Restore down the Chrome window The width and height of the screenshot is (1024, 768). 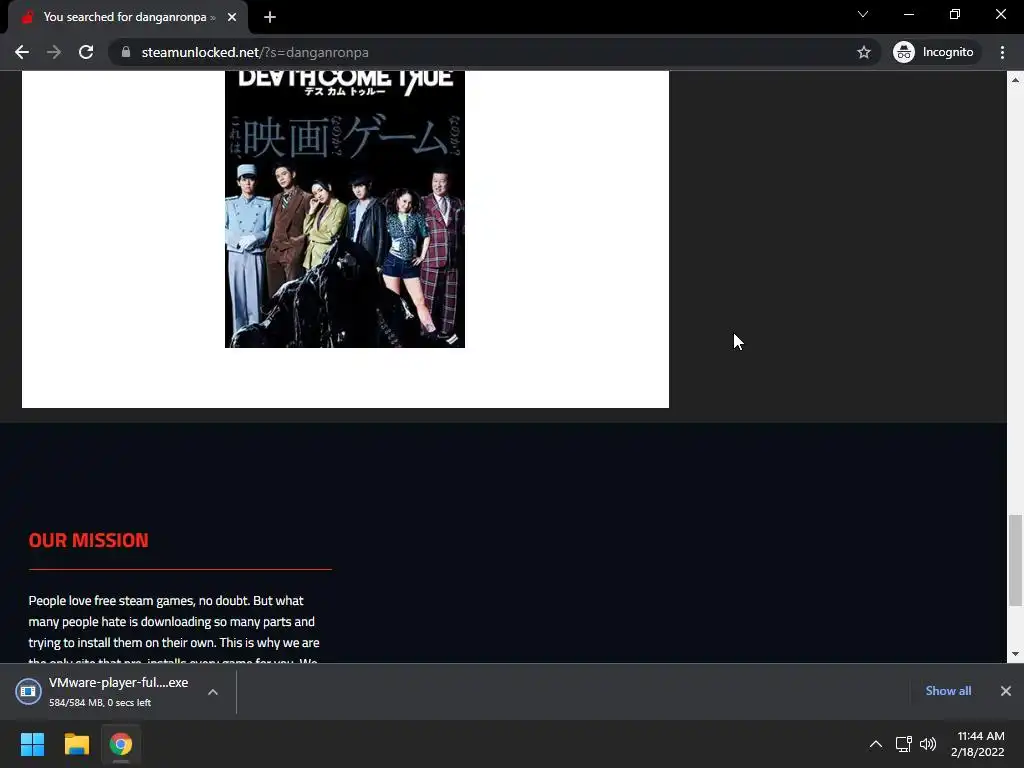955,14
